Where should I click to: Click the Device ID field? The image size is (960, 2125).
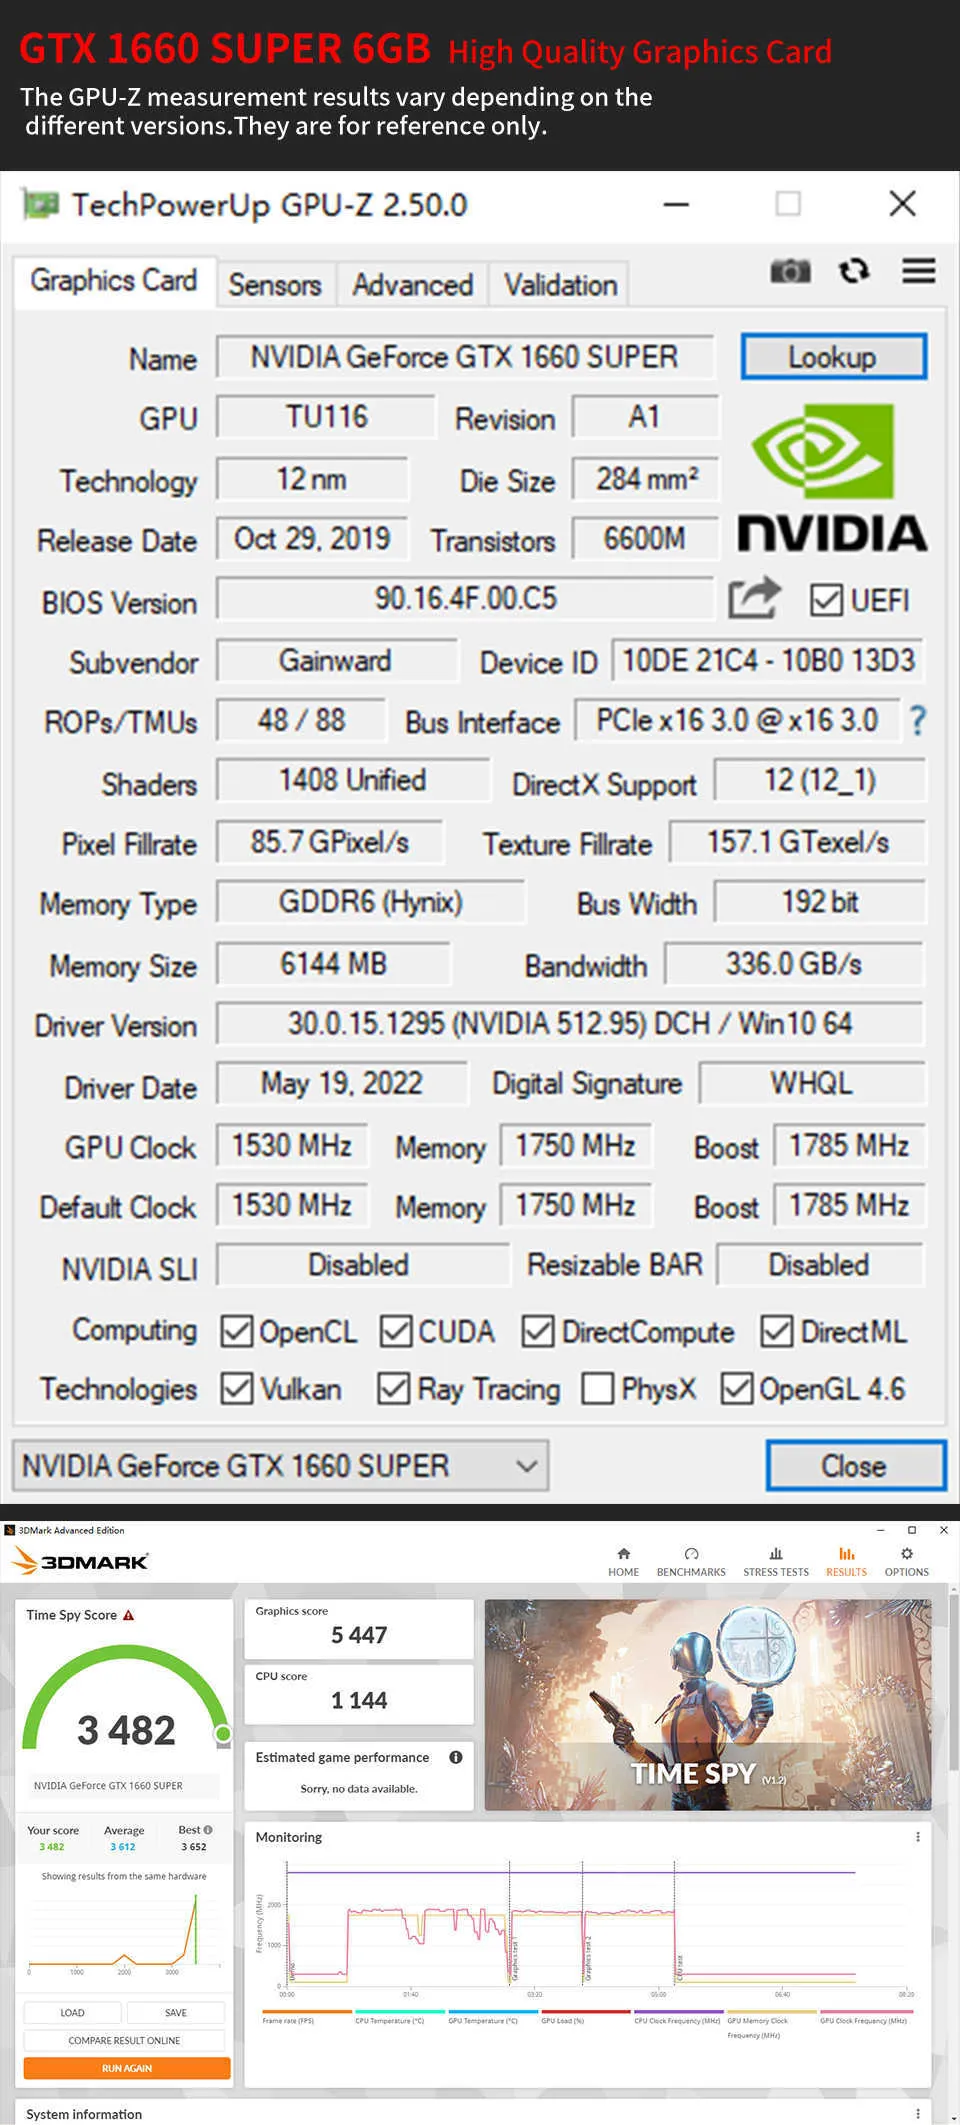(768, 660)
